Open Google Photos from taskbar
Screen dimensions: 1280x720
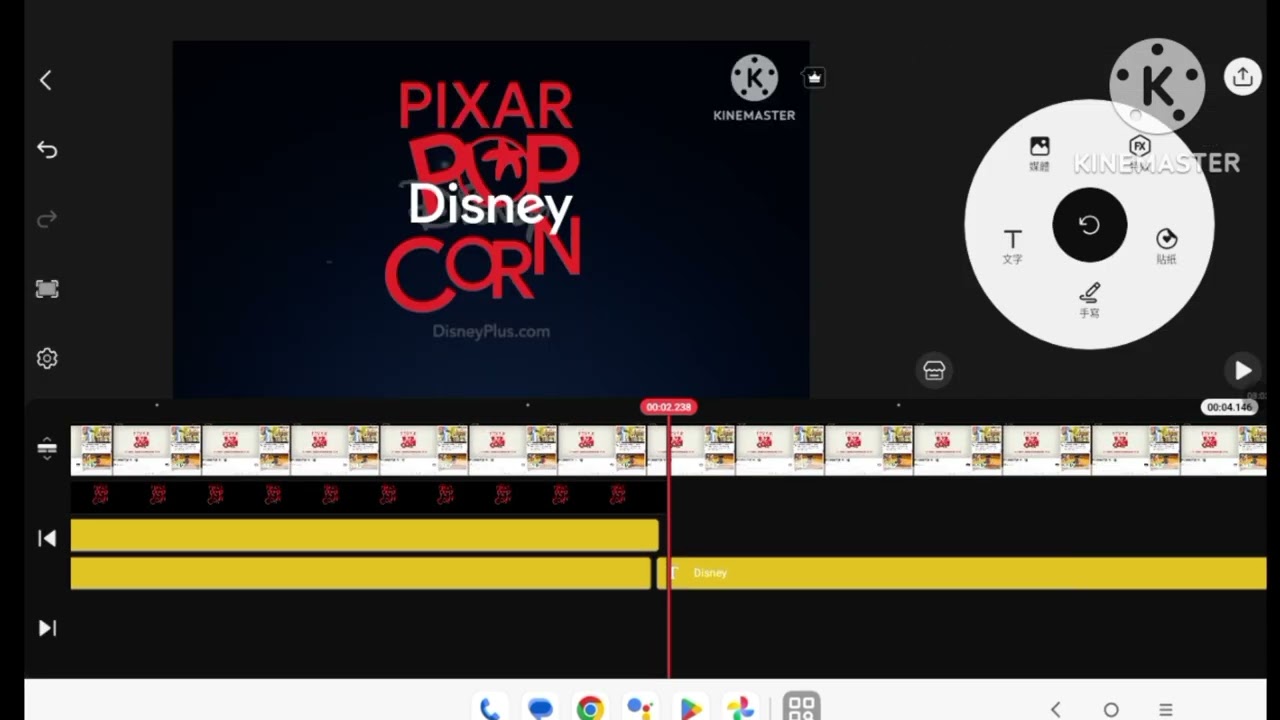pyautogui.click(x=740, y=708)
